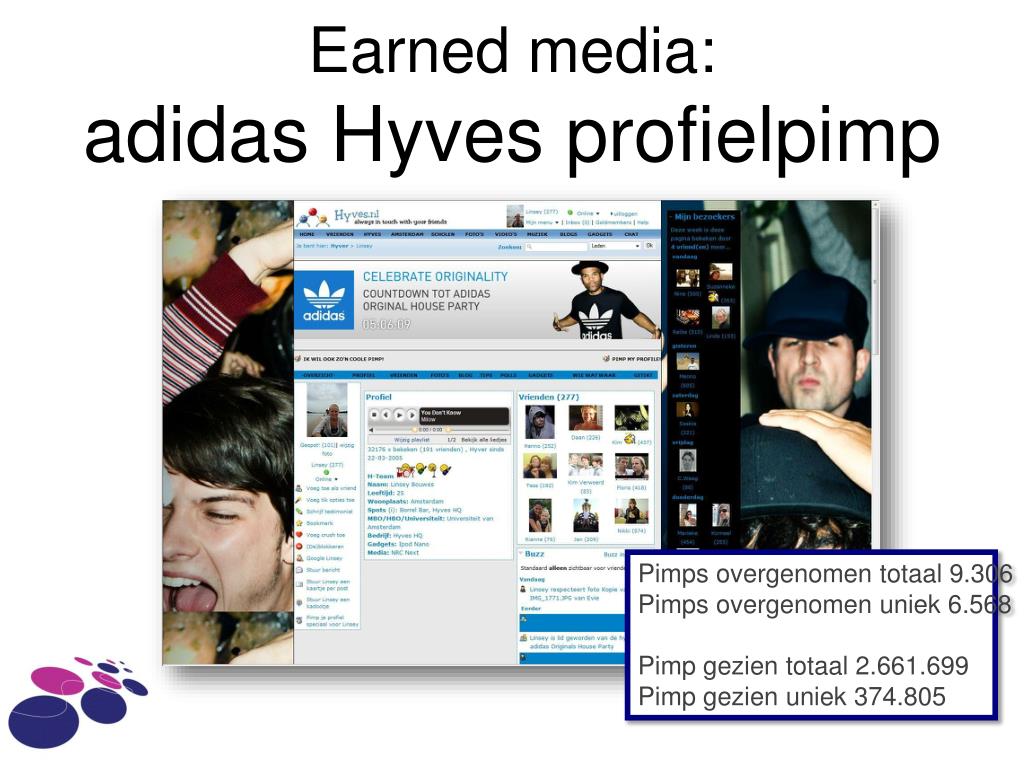Open the Inbox link
The image size is (1024, 768).
pyautogui.click(x=577, y=223)
